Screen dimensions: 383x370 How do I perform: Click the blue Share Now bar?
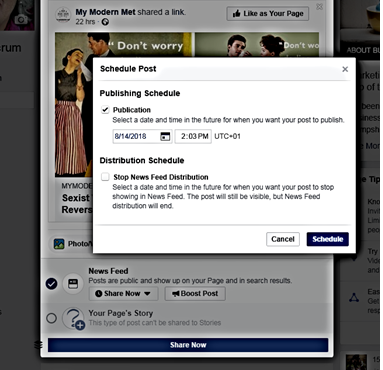coord(188,345)
